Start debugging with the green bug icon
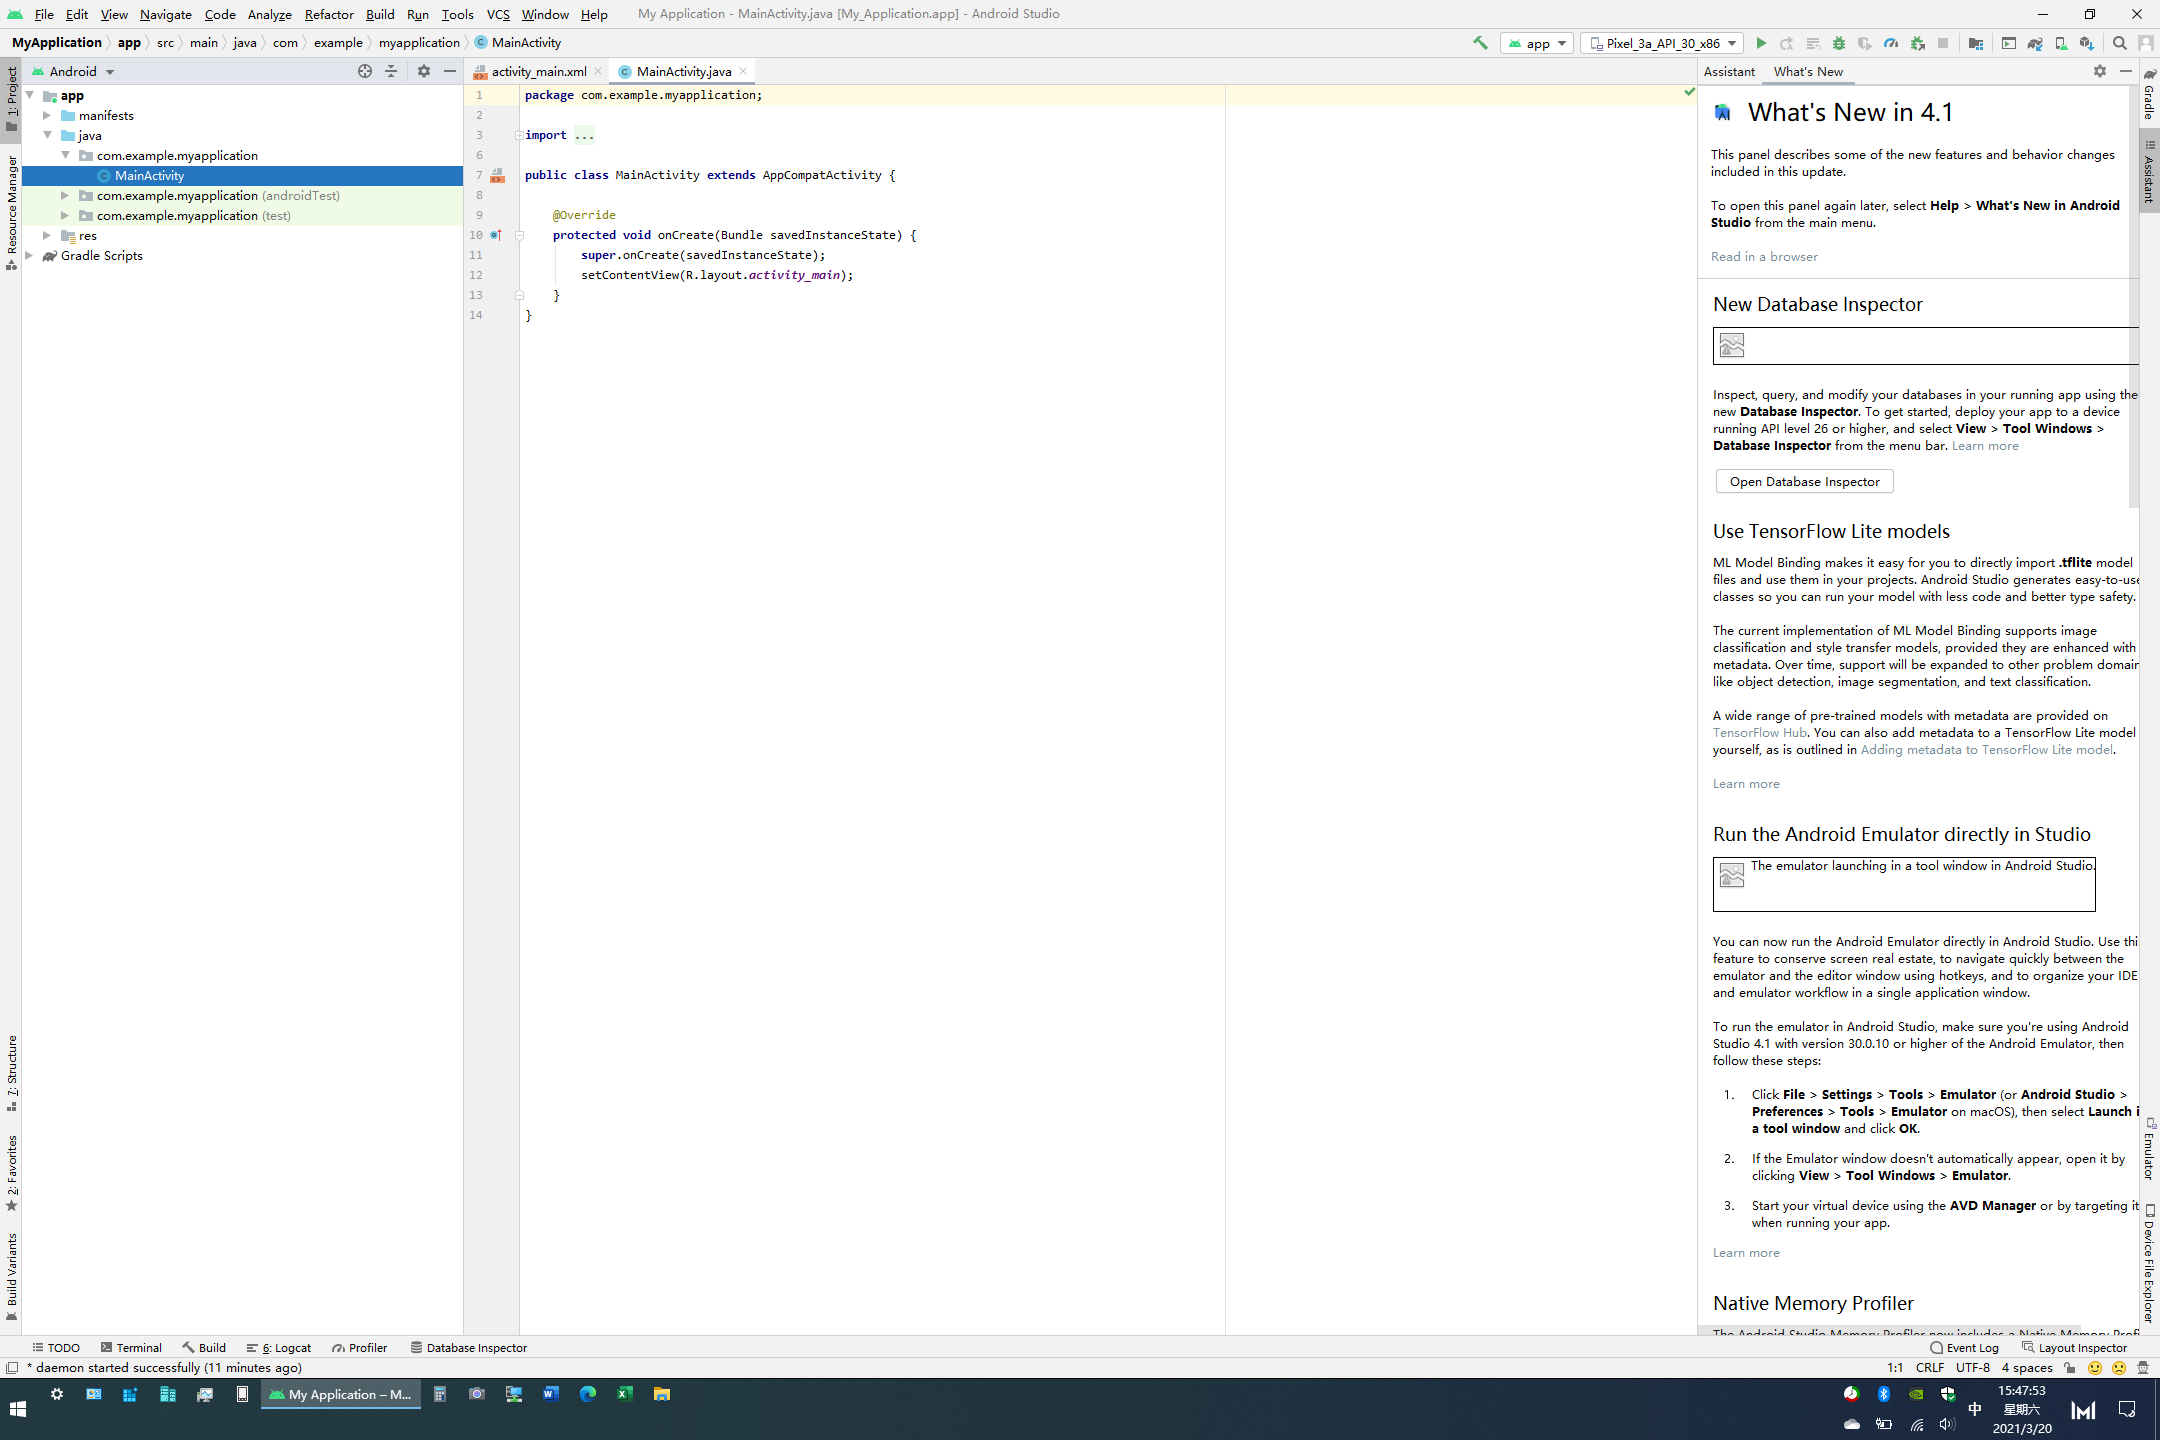The width and height of the screenshot is (2160, 1440). 1839,43
